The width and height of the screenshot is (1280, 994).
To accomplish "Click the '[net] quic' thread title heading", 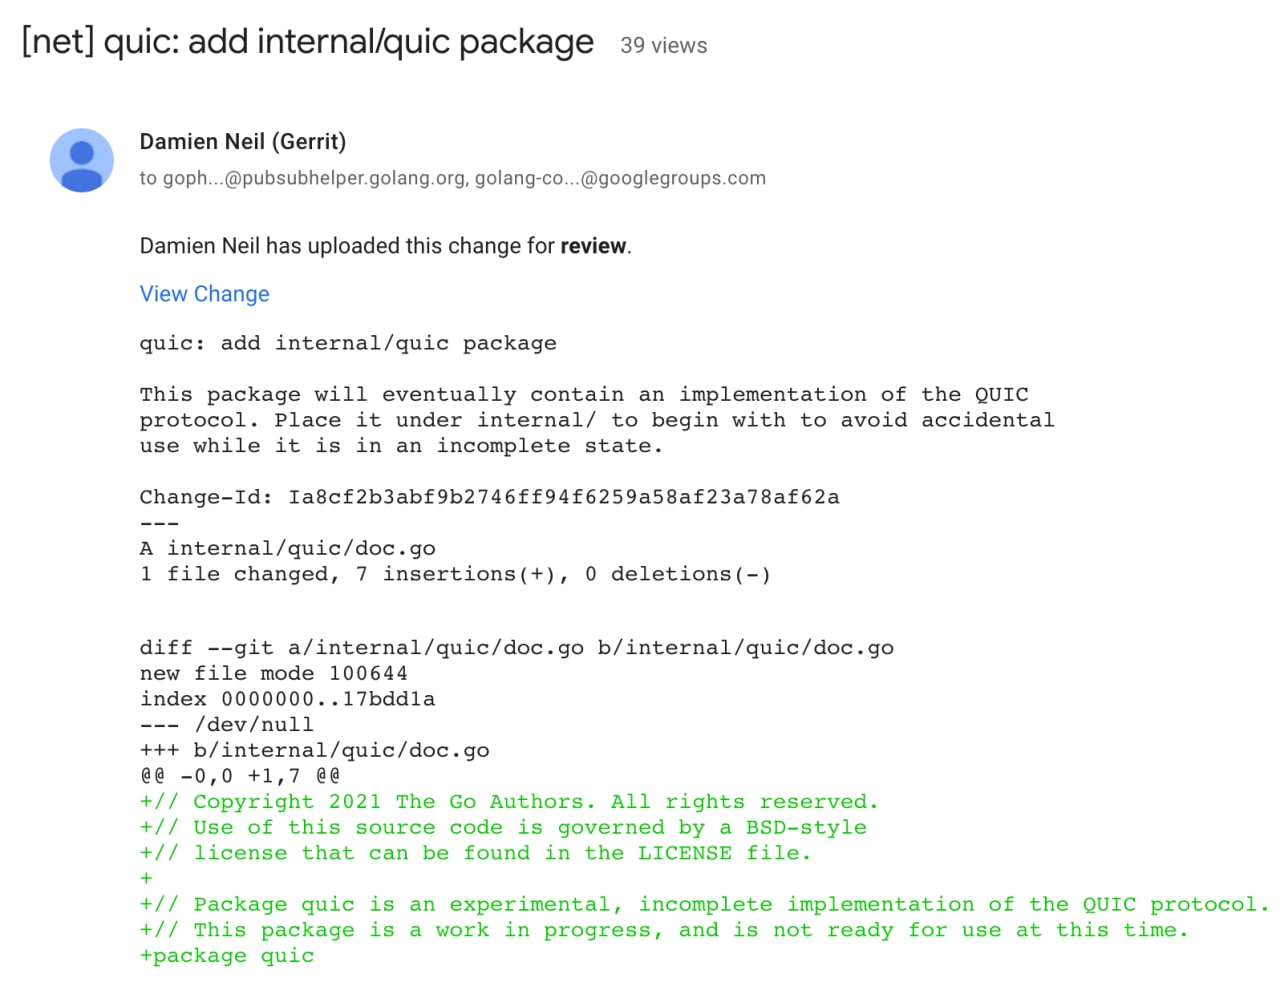I will 308,42.
